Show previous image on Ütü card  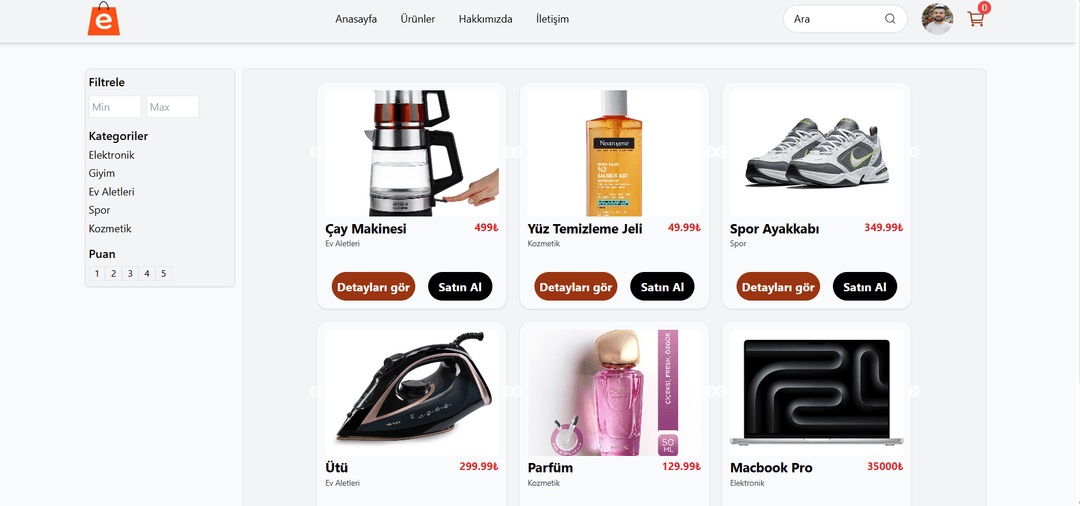click(x=314, y=391)
